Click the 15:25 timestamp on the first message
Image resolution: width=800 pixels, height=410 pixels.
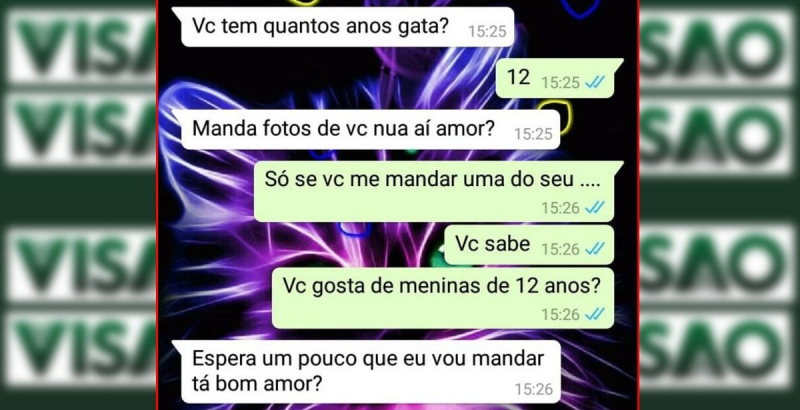click(487, 32)
